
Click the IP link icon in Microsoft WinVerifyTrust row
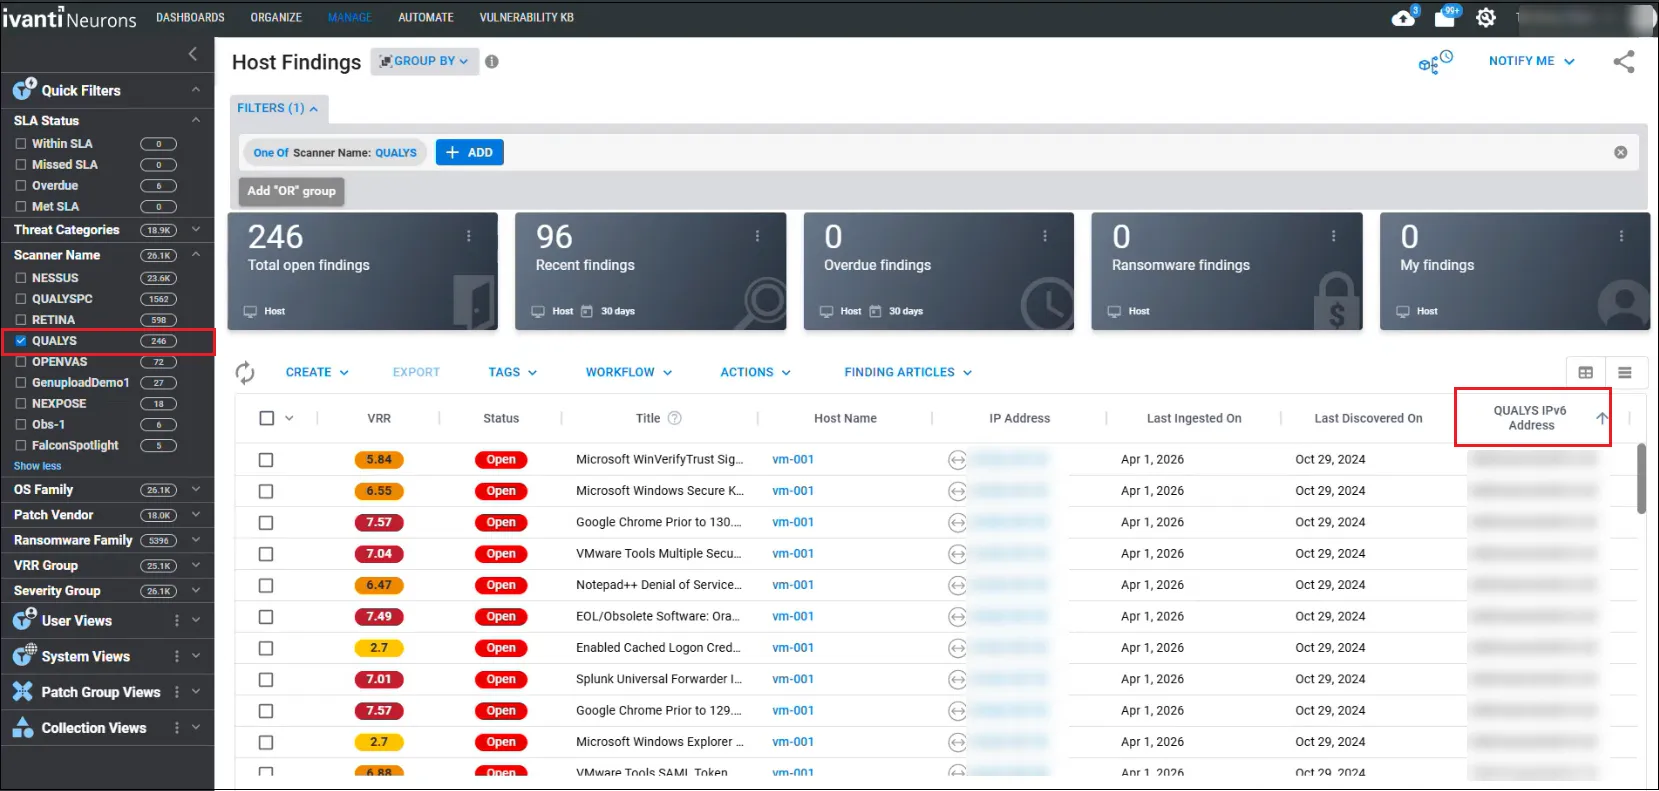coord(957,460)
